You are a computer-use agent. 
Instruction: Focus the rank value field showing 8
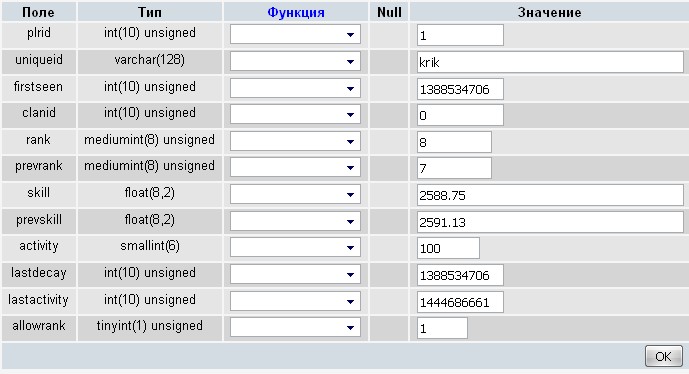point(454,142)
